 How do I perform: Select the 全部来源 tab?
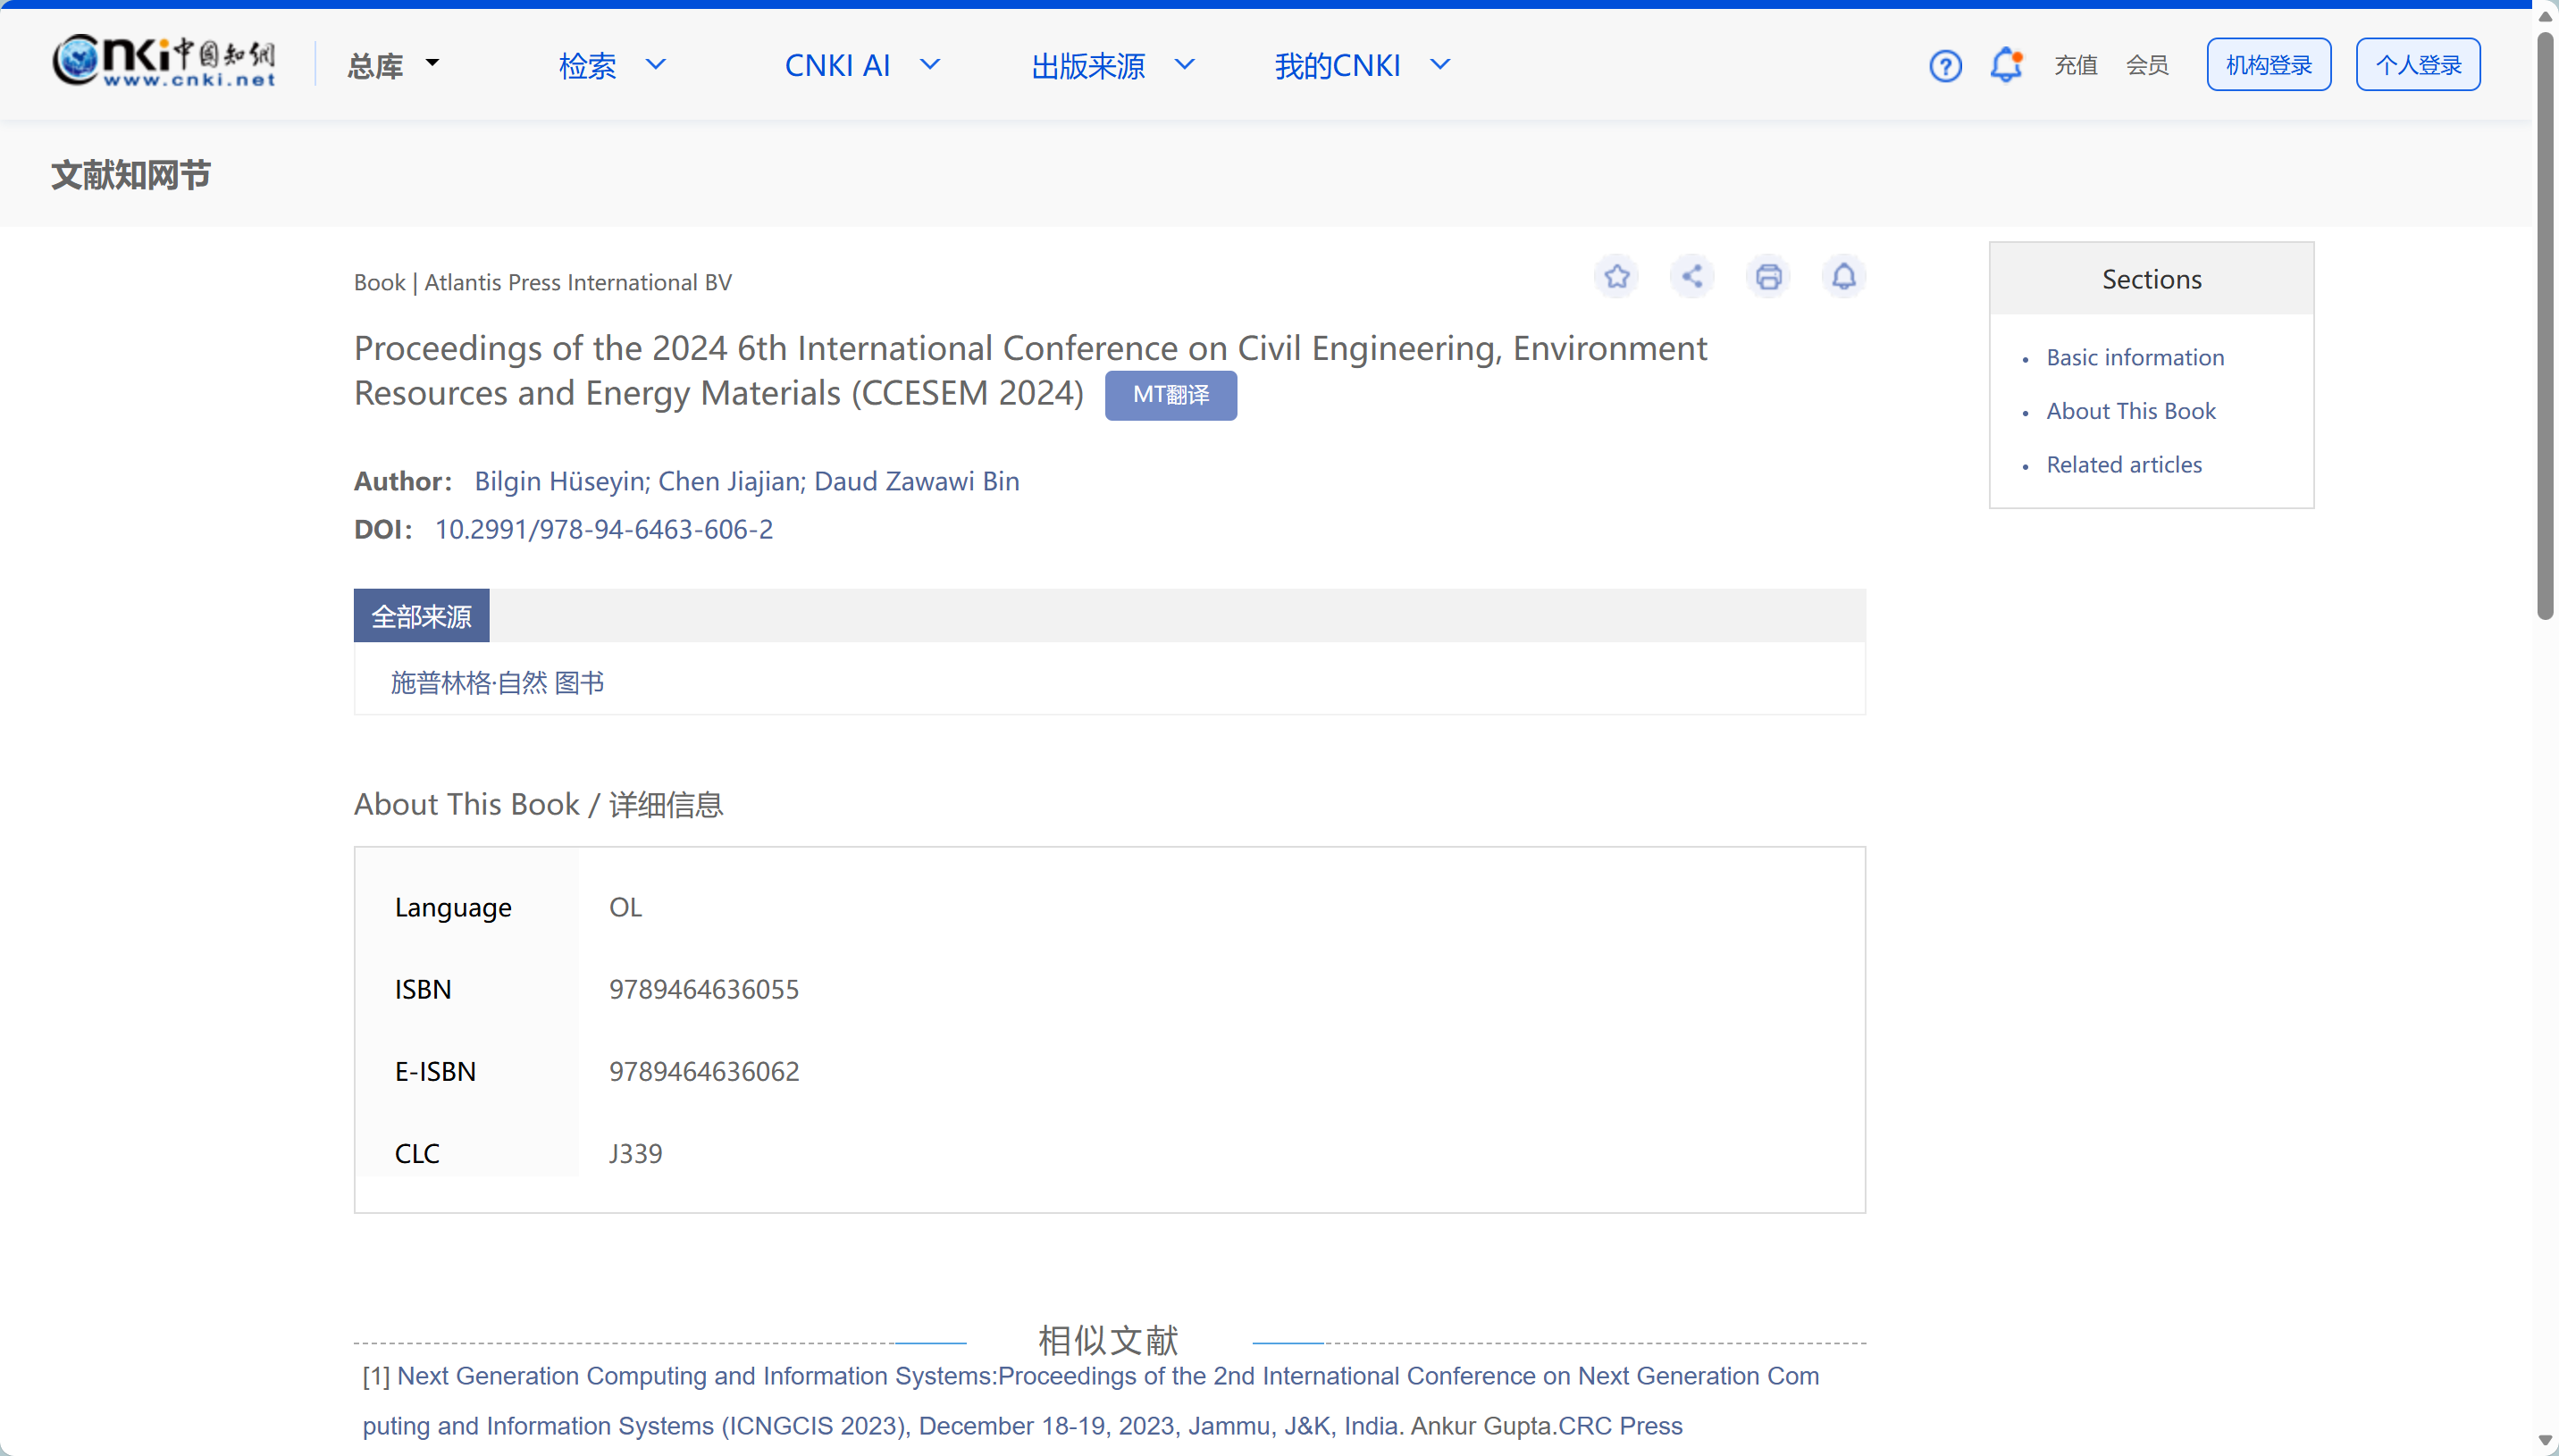point(421,616)
